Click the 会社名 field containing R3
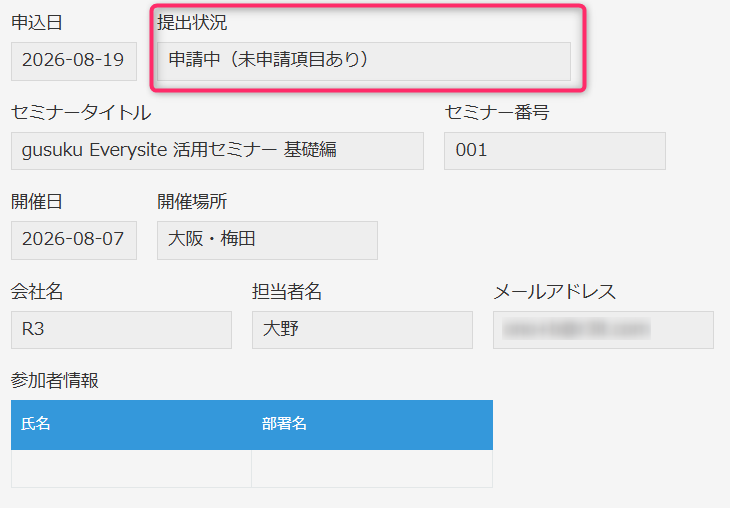Viewport: 730px width, 508px height. (121, 330)
